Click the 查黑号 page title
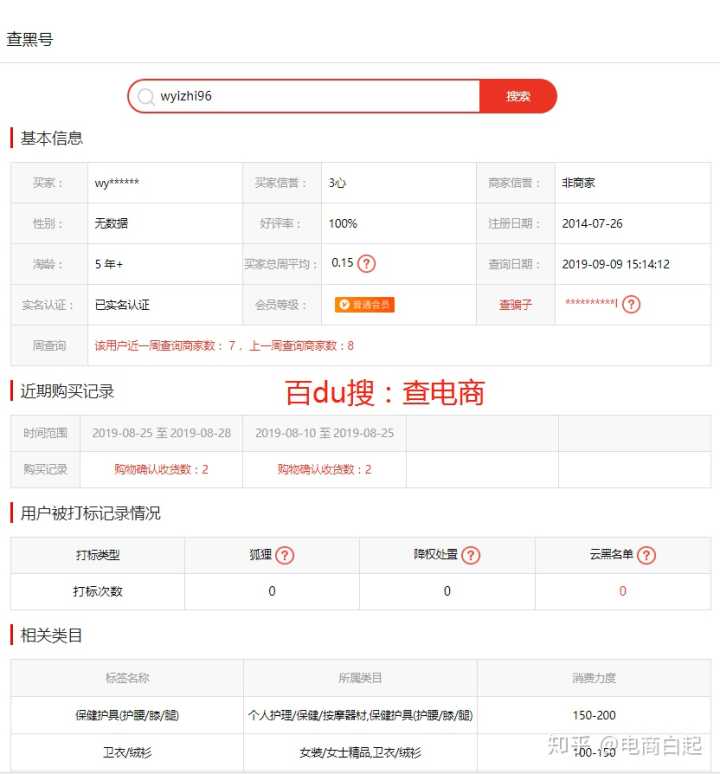 (x=30, y=39)
